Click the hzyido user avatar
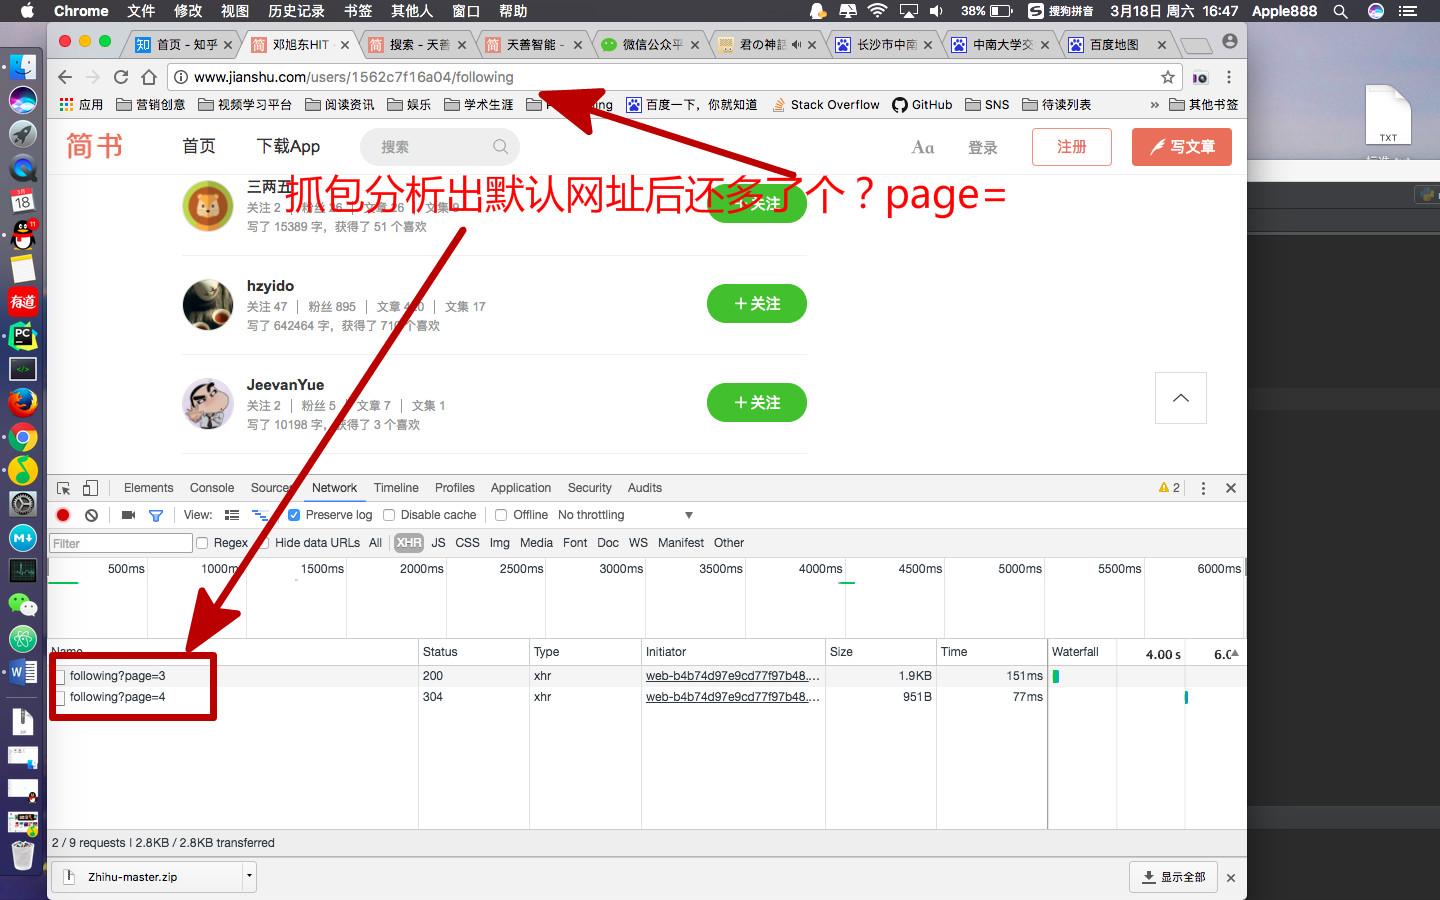 tap(208, 305)
